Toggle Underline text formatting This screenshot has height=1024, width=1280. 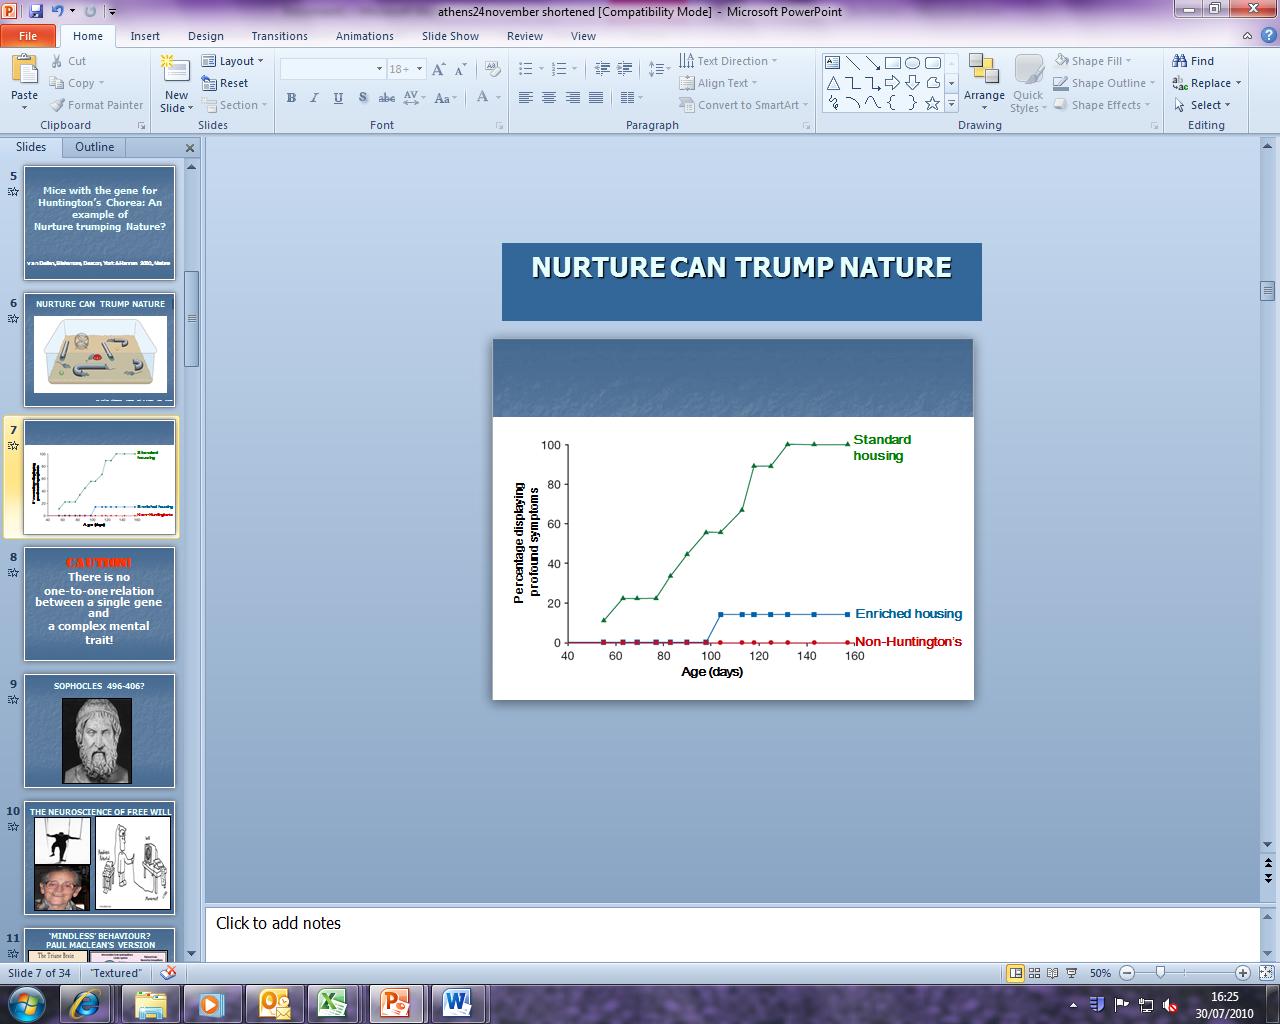[338, 98]
